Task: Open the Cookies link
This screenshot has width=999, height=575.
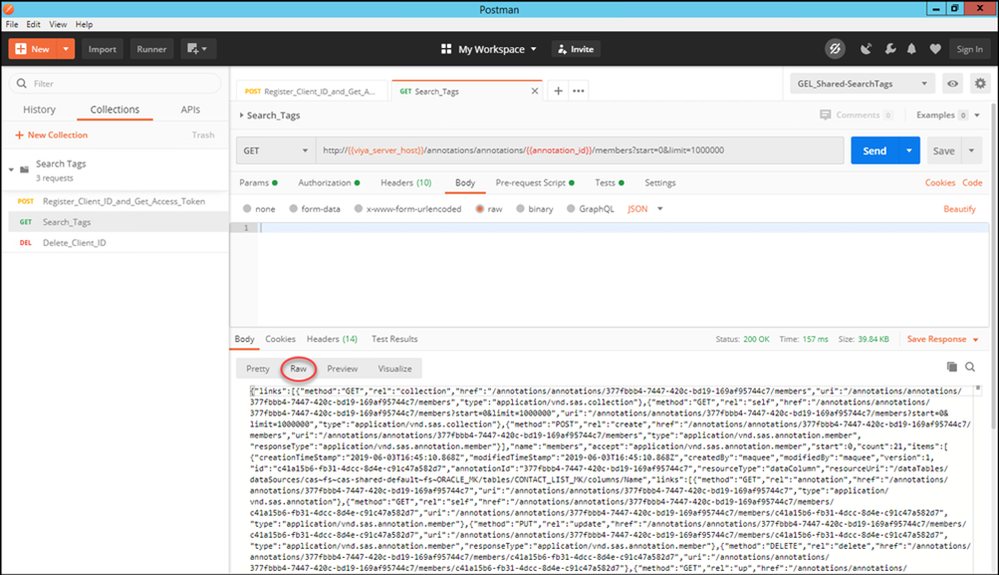Action: [940, 183]
